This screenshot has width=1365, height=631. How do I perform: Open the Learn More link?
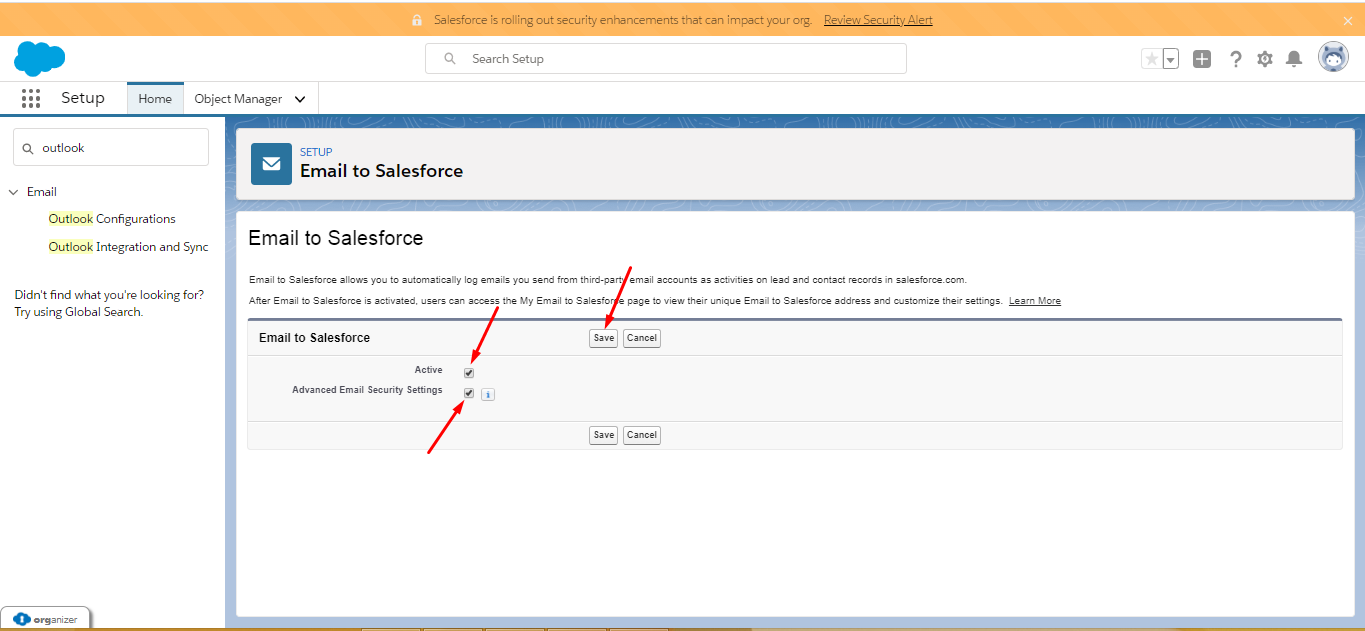click(x=1034, y=300)
